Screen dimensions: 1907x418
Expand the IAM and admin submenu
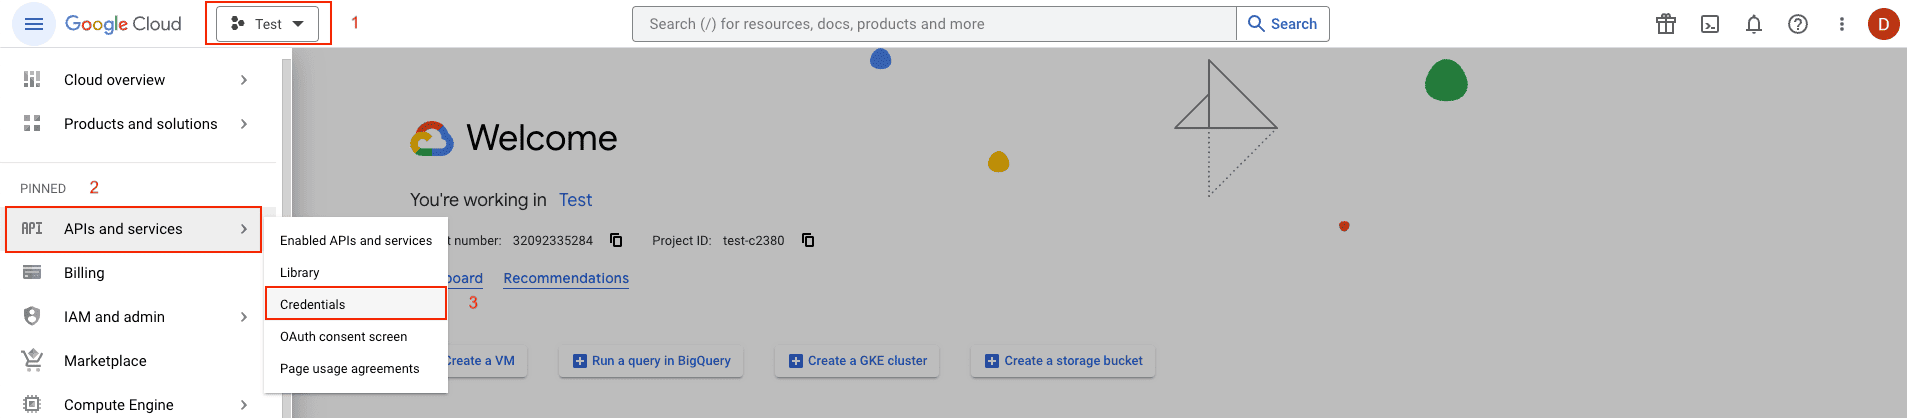pos(244,317)
